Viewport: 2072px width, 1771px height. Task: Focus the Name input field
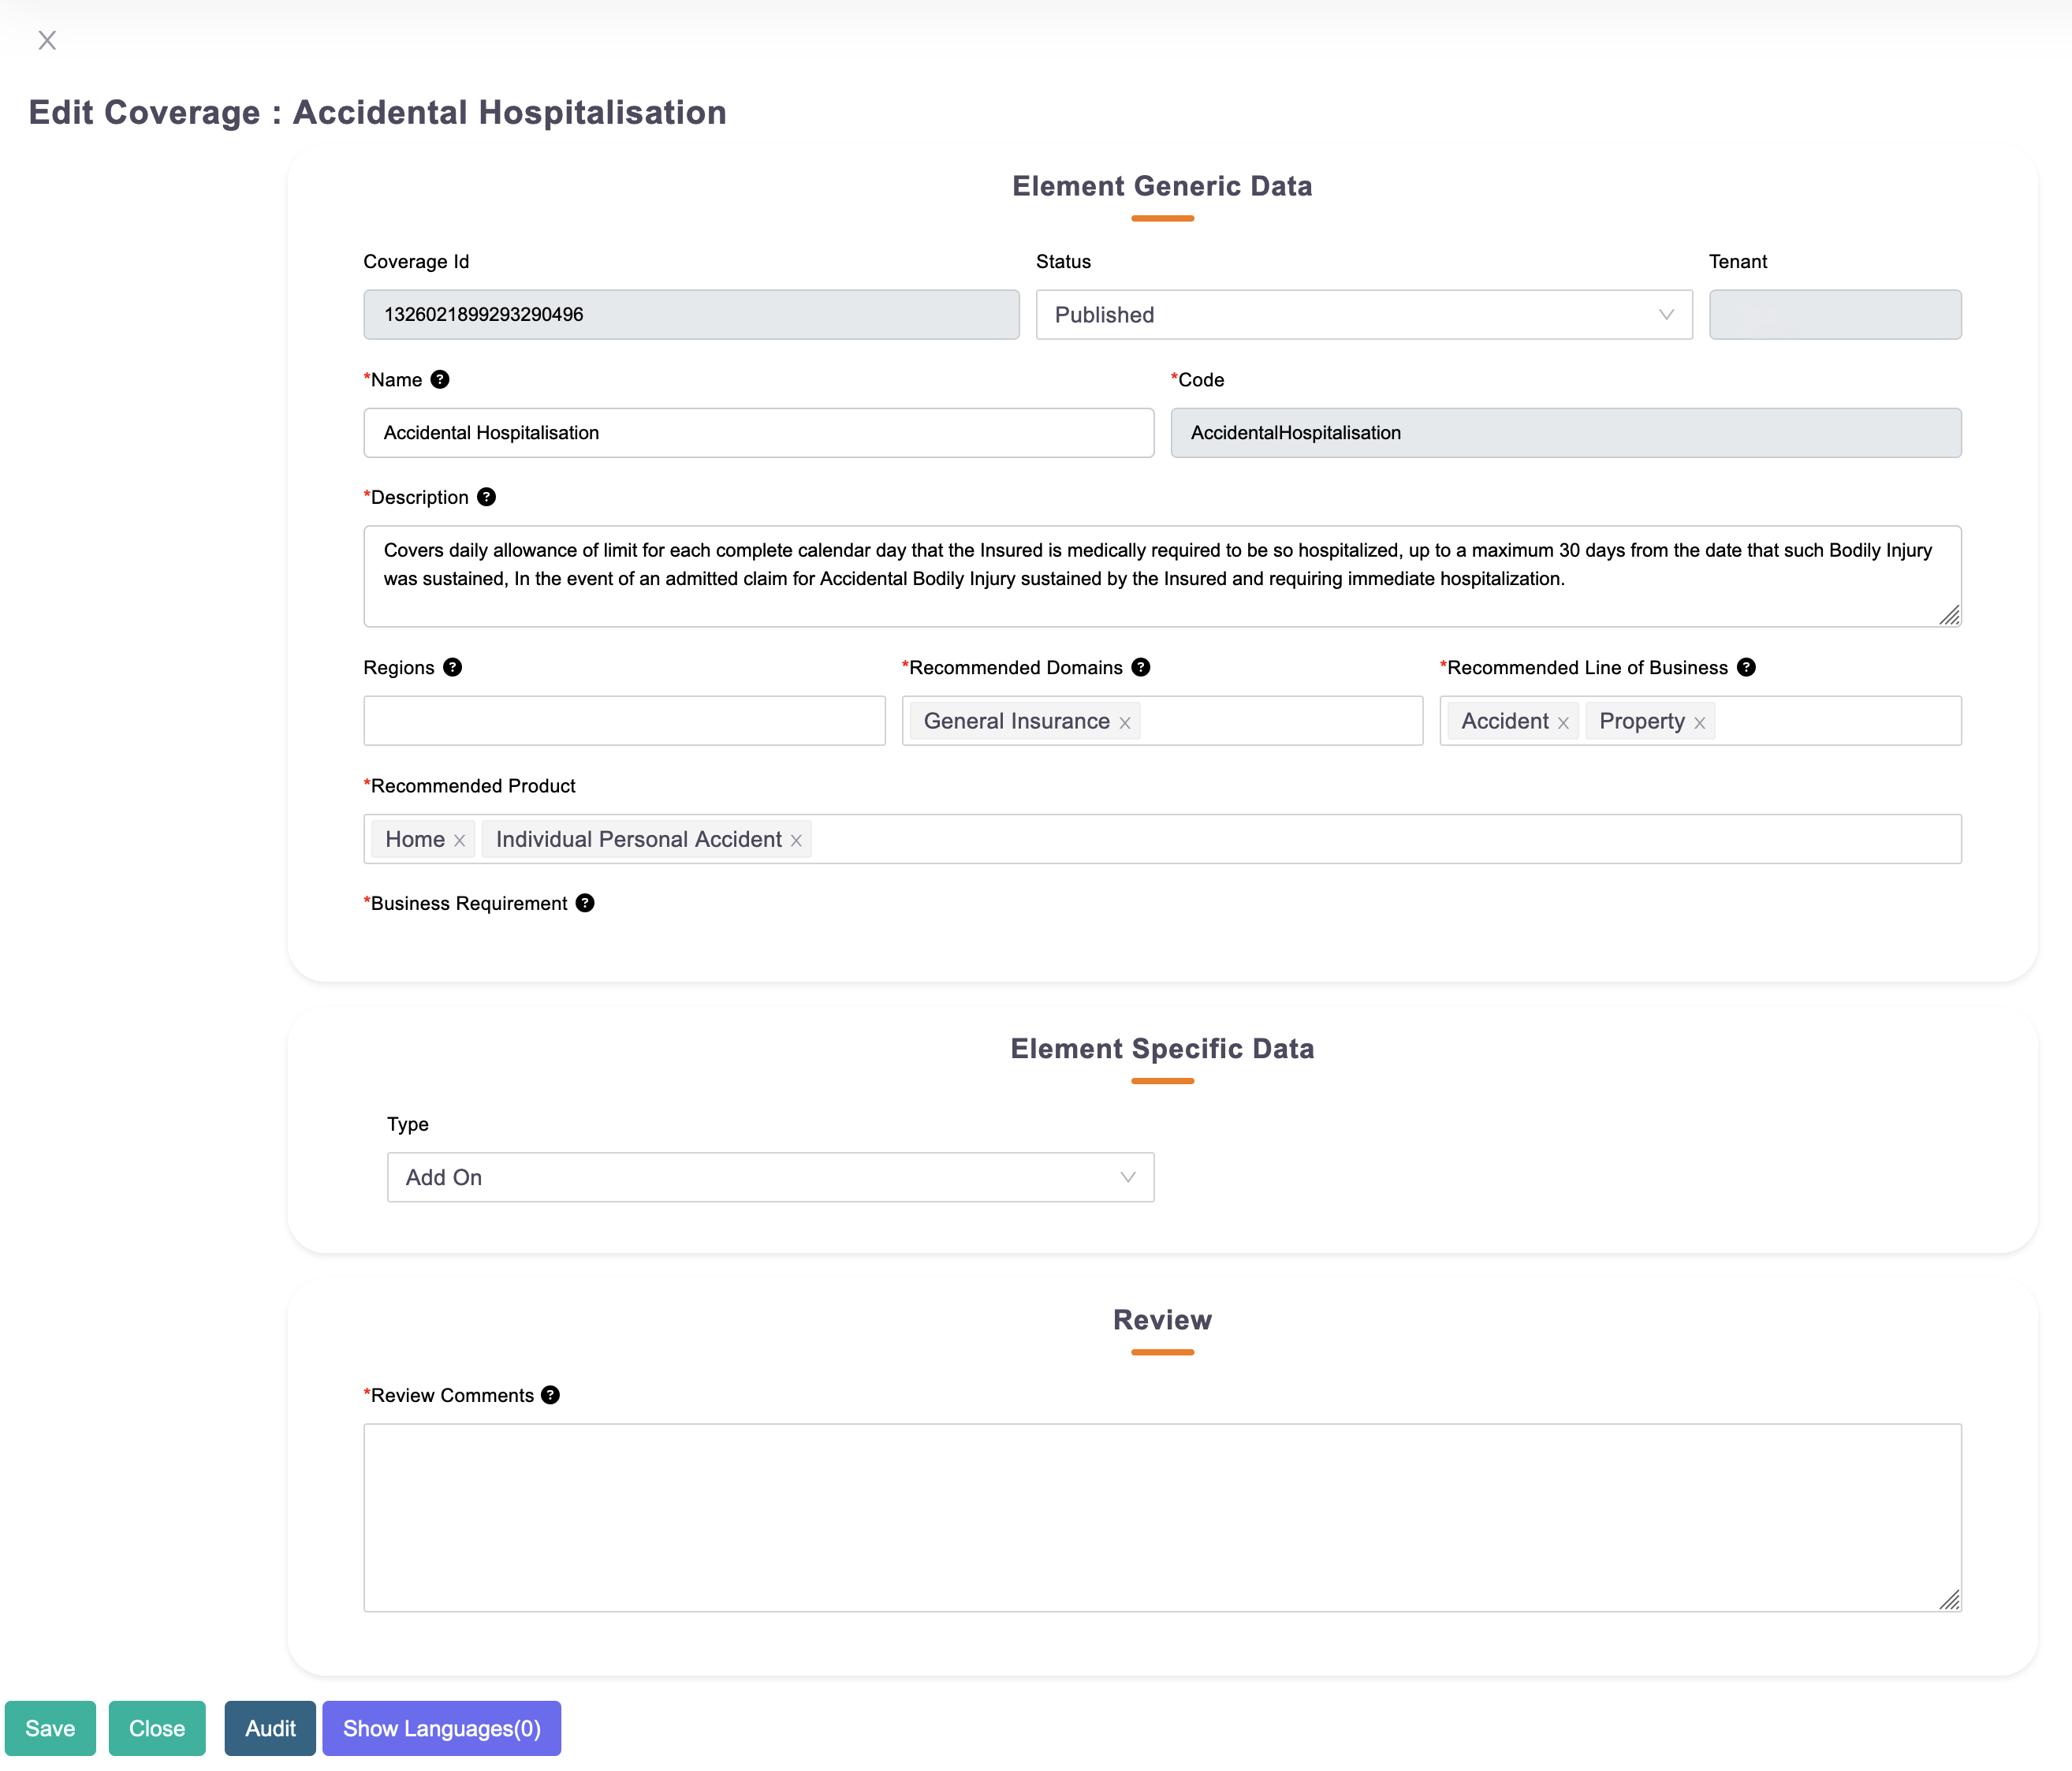(758, 433)
